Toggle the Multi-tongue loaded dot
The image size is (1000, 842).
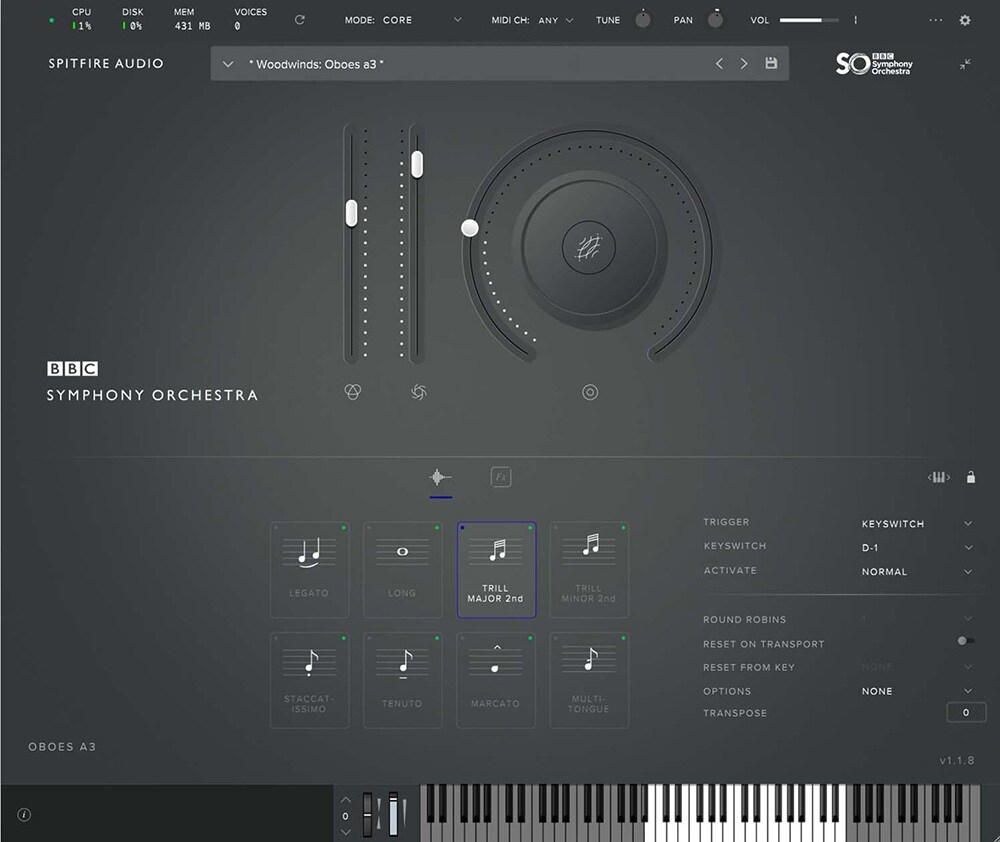[x=624, y=639]
